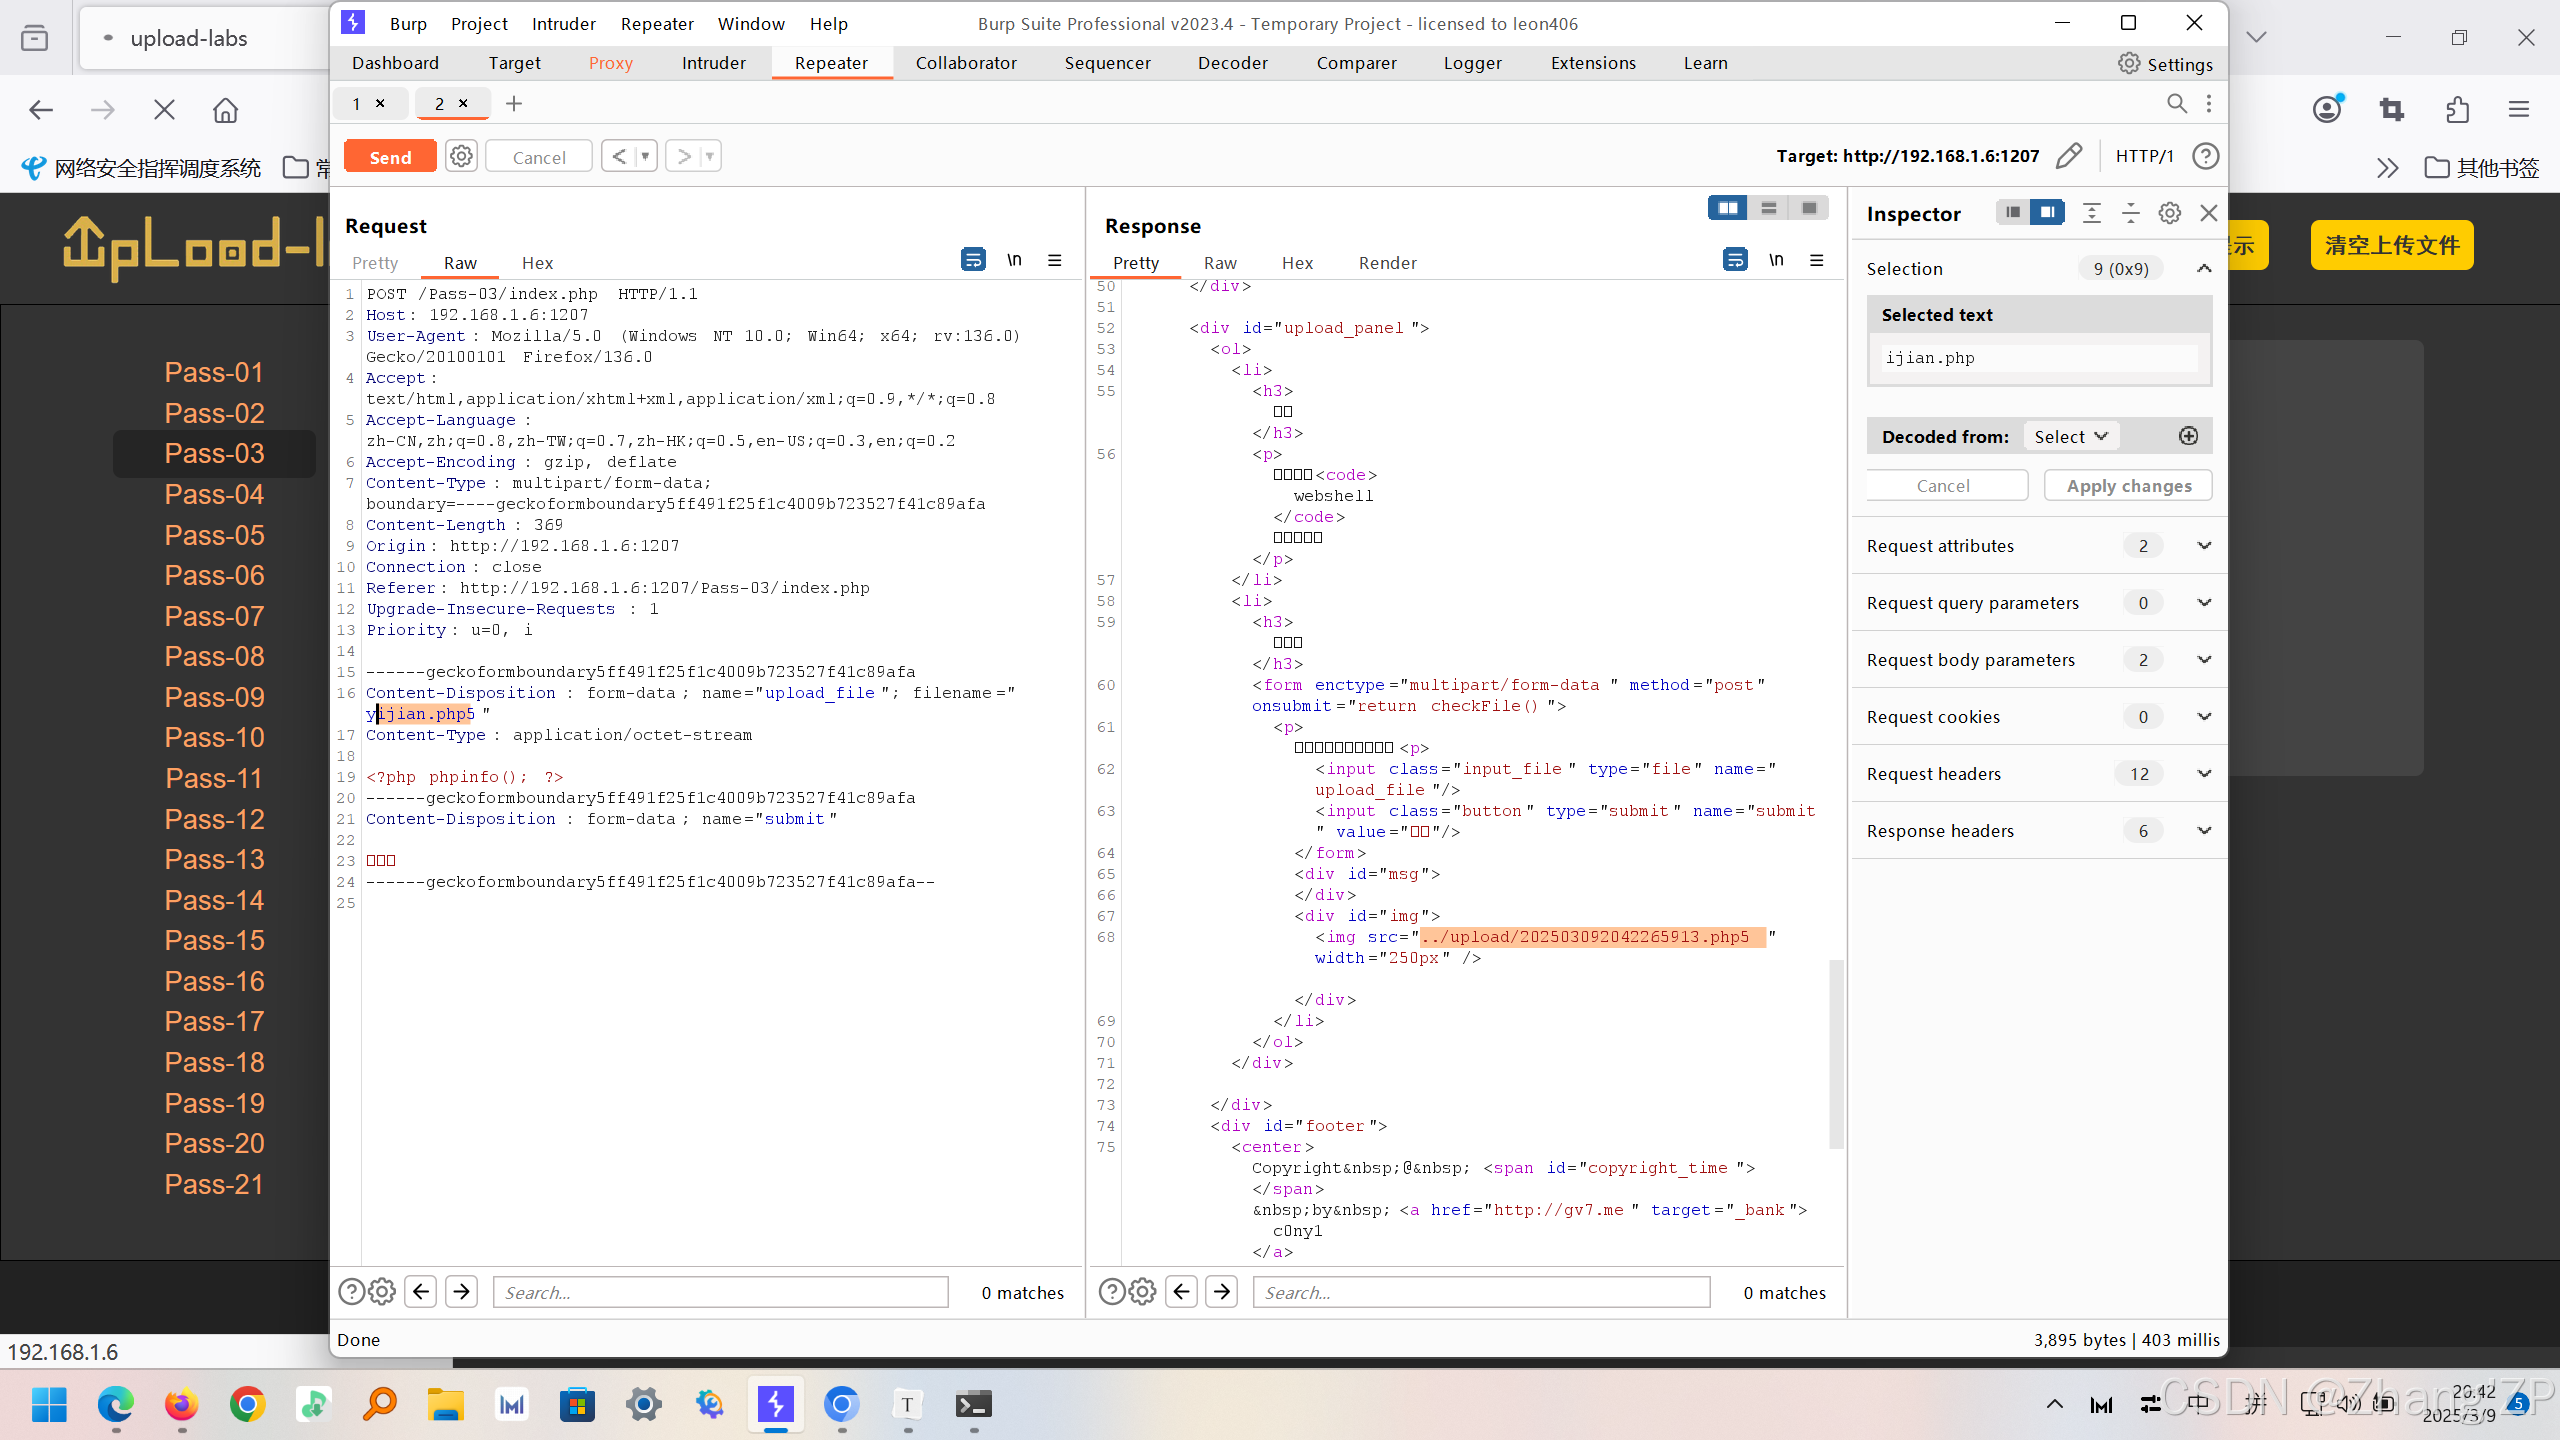This screenshot has height=1440, width=2560.
Task: Click the orange Send button
Action: pyautogui.click(x=390, y=157)
